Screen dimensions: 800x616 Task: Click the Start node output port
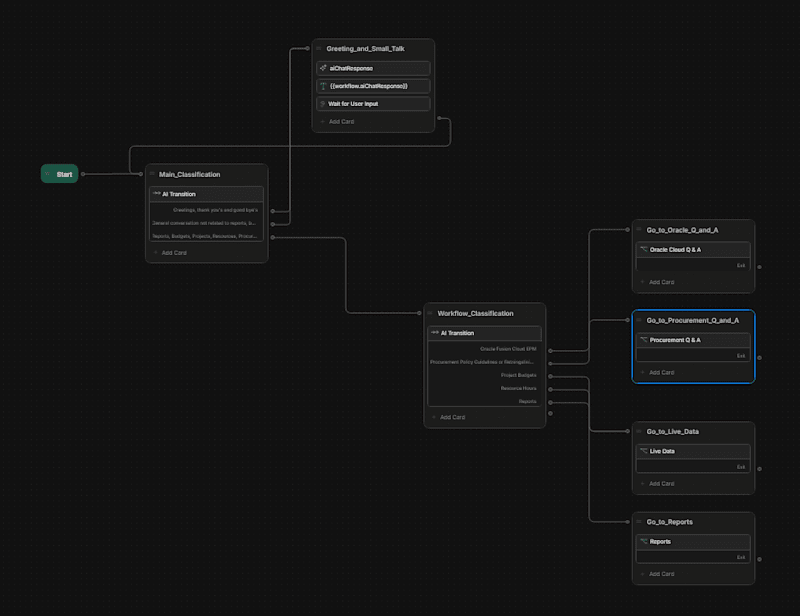[x=83, y=174]
